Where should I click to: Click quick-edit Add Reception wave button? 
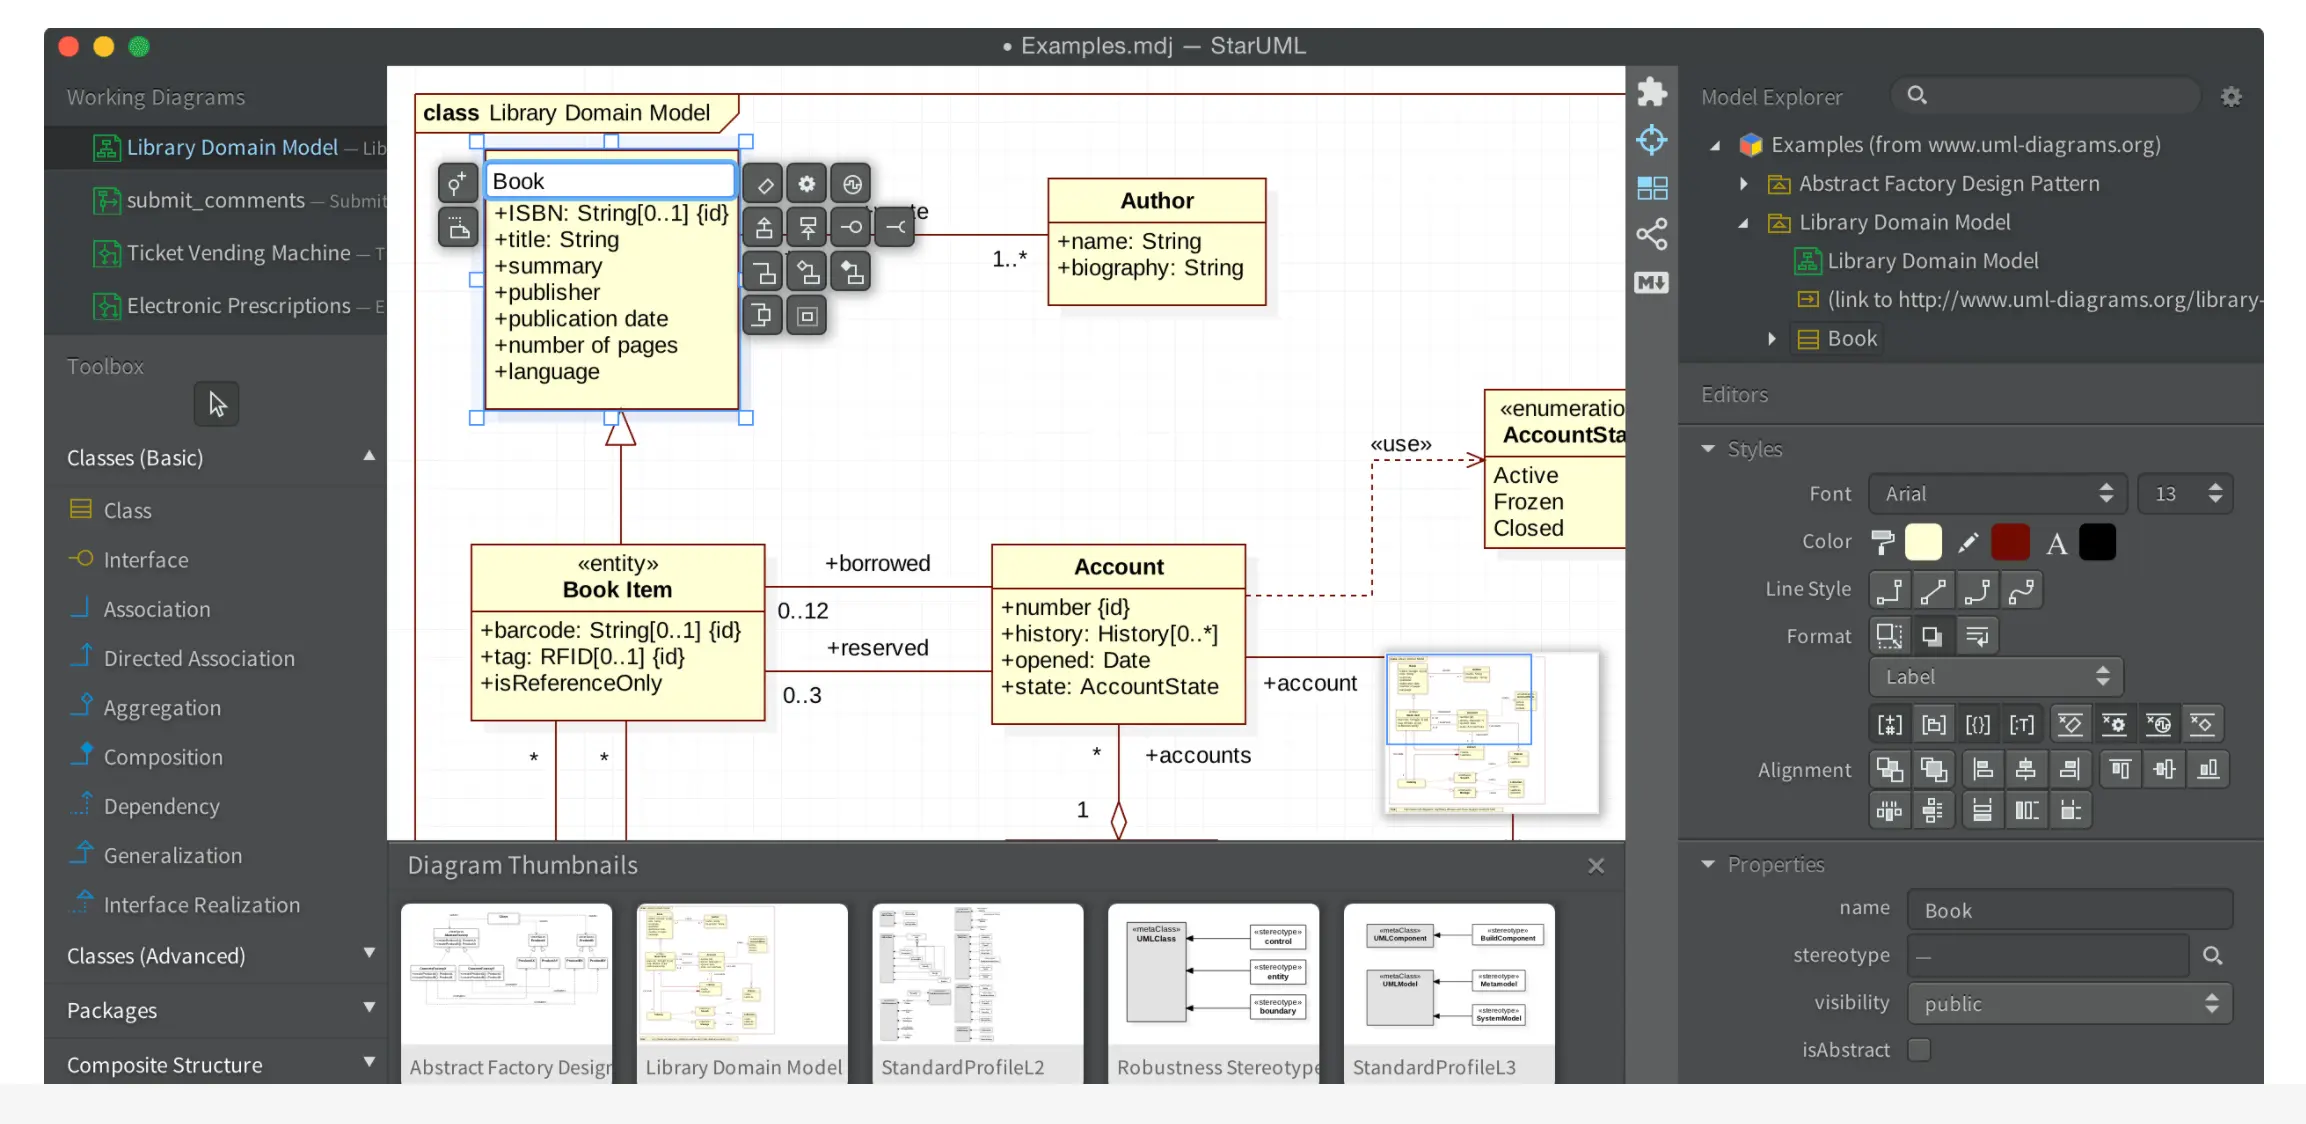pos(851,184)
